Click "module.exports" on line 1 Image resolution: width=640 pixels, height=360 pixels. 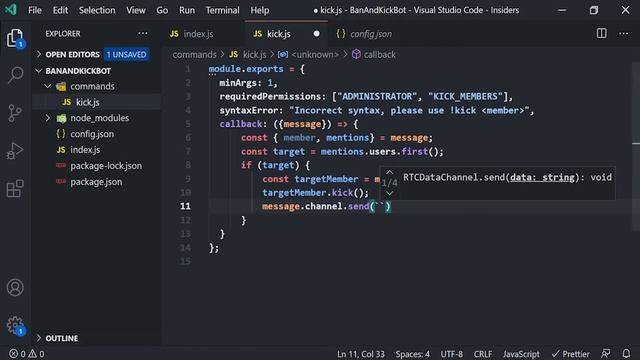(246, 69)
